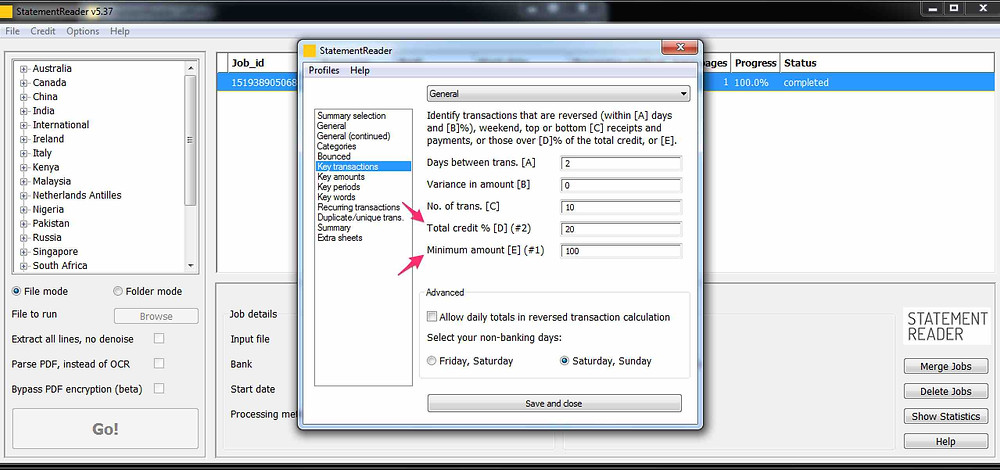
Task: Close the StatementReader settings dialog
Action: point(679,48)
